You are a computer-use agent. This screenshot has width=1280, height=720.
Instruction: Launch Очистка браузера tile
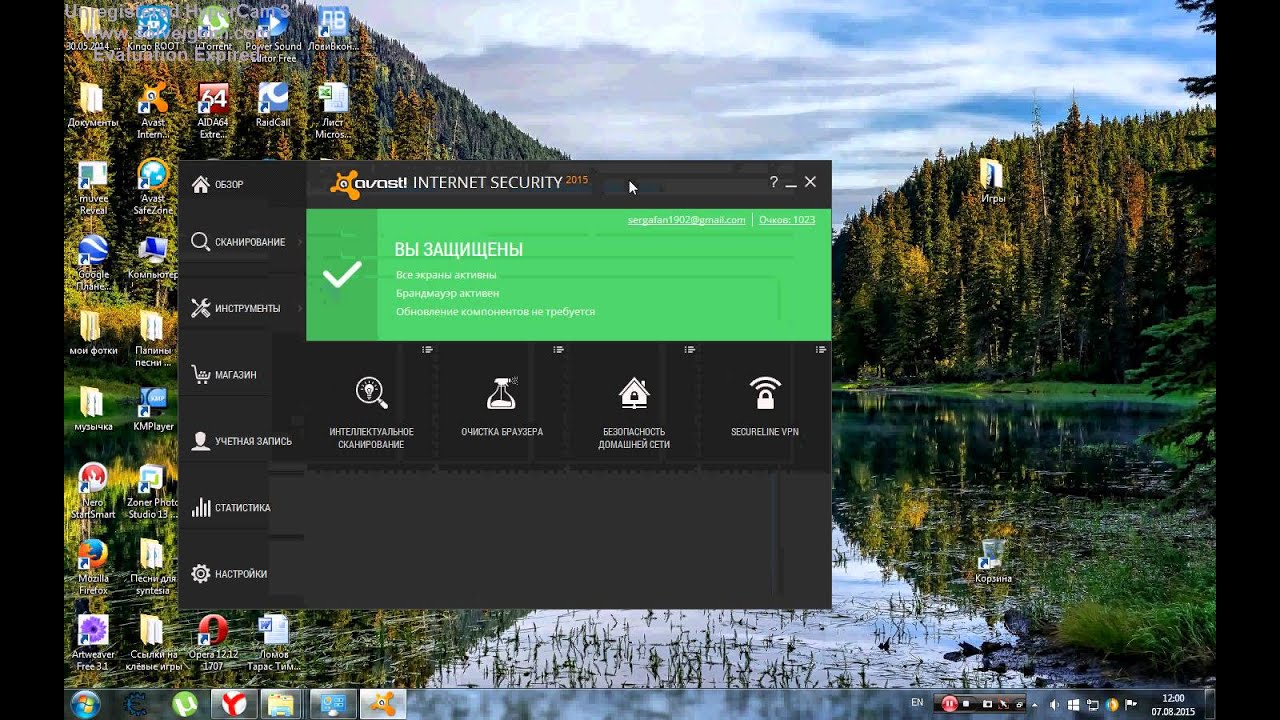coord(502,404)
